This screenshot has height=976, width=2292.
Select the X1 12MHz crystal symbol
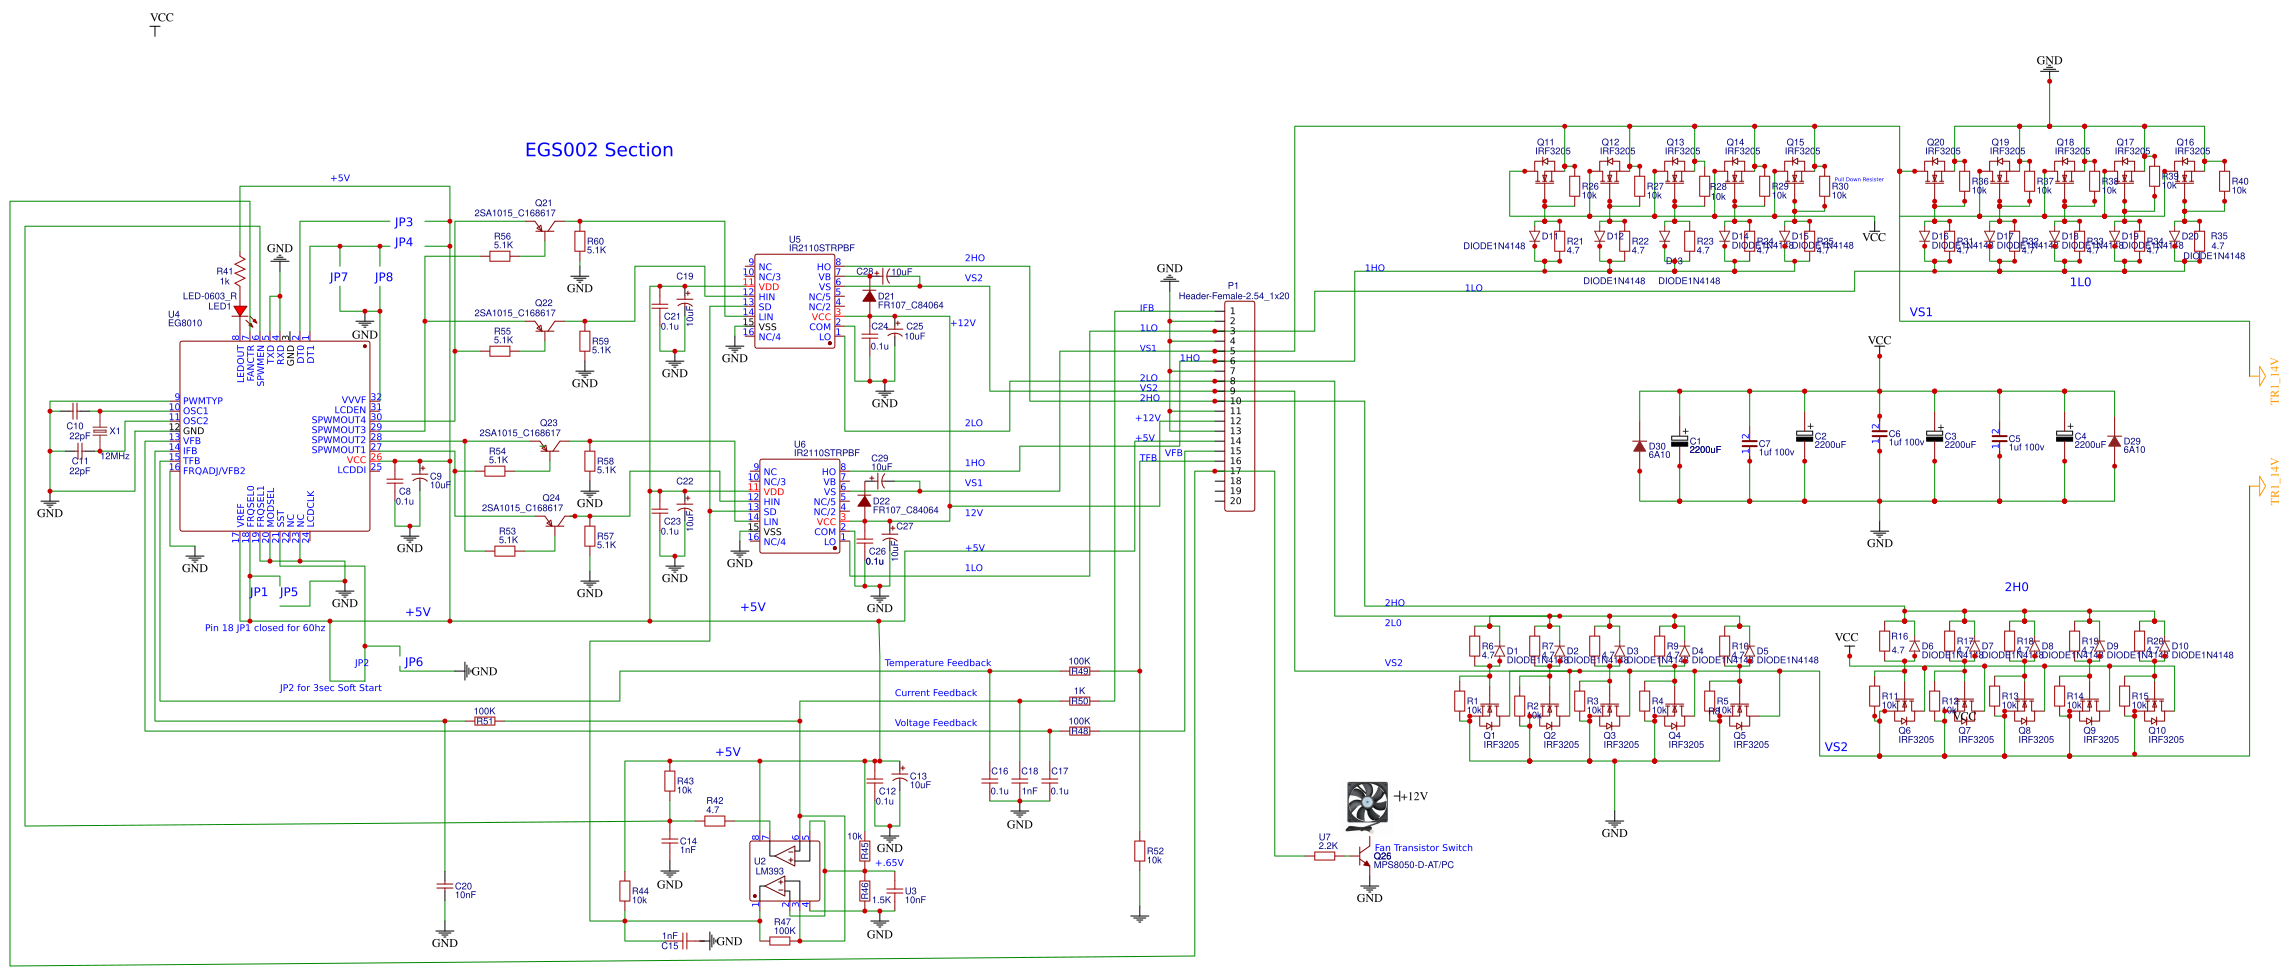100,432
